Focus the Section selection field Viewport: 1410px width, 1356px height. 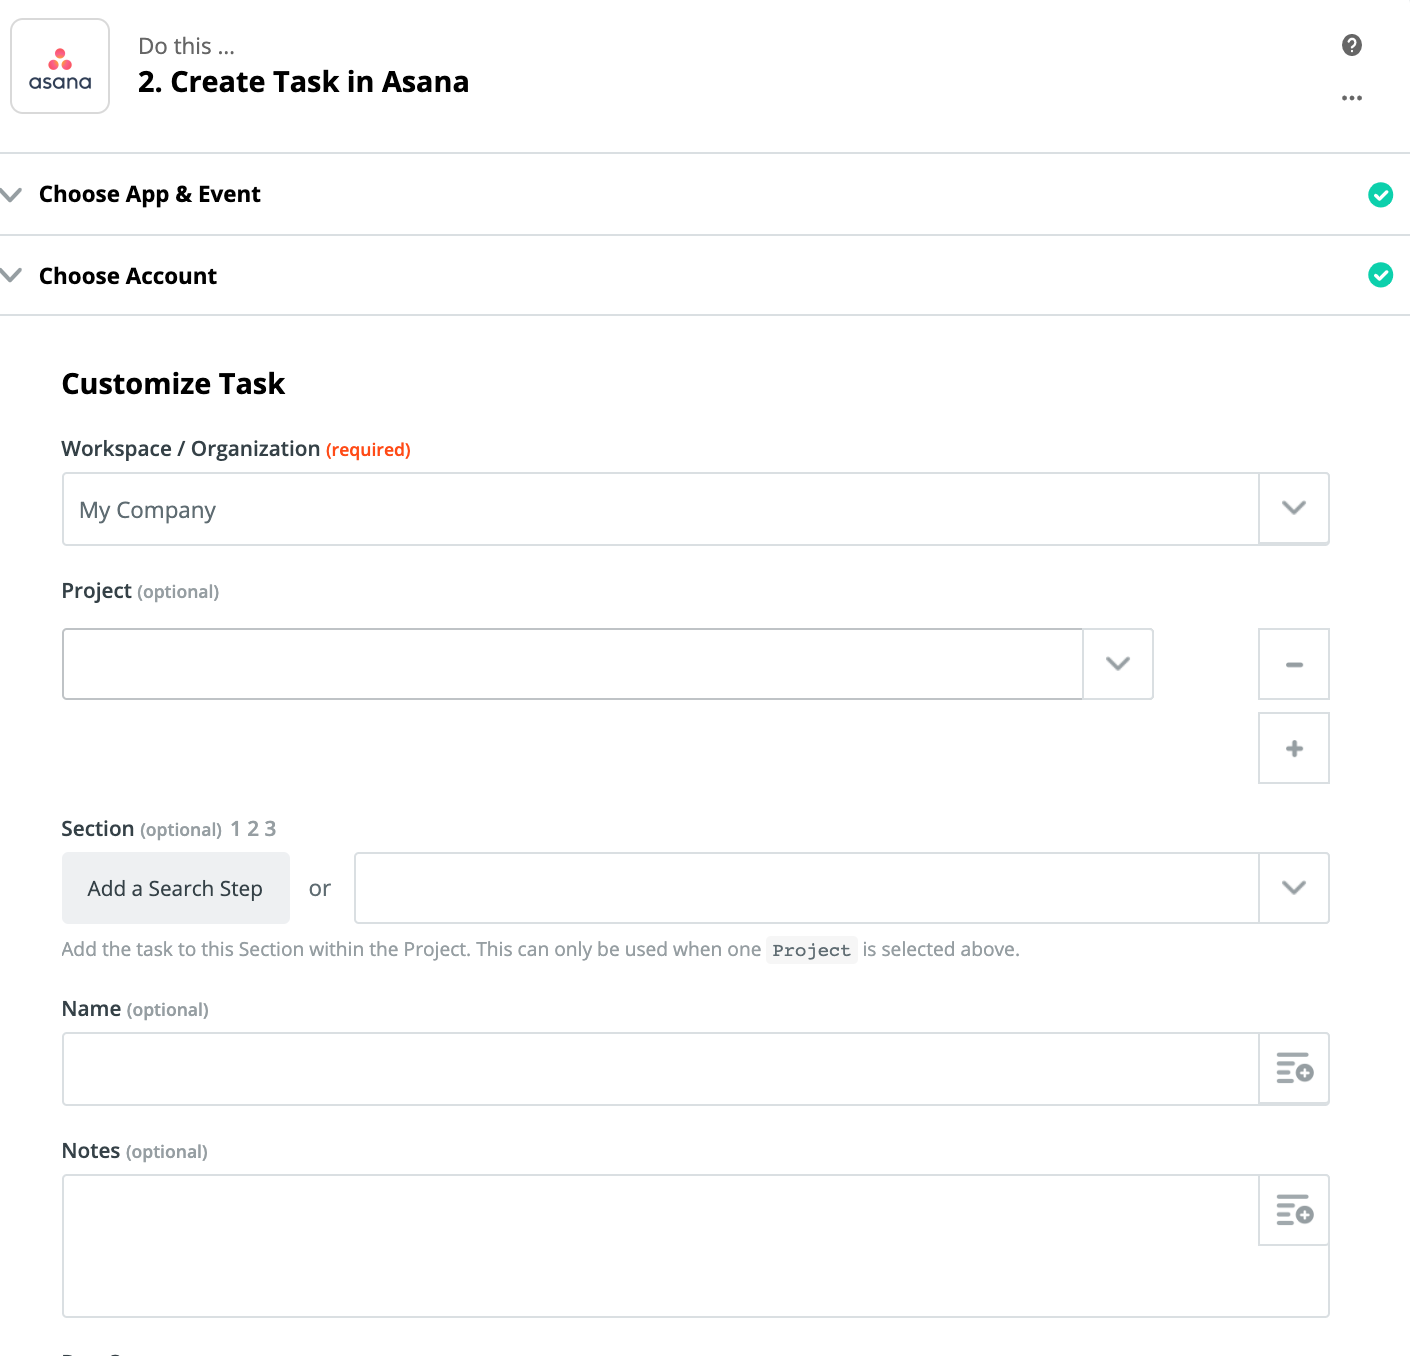pos(806,888)
